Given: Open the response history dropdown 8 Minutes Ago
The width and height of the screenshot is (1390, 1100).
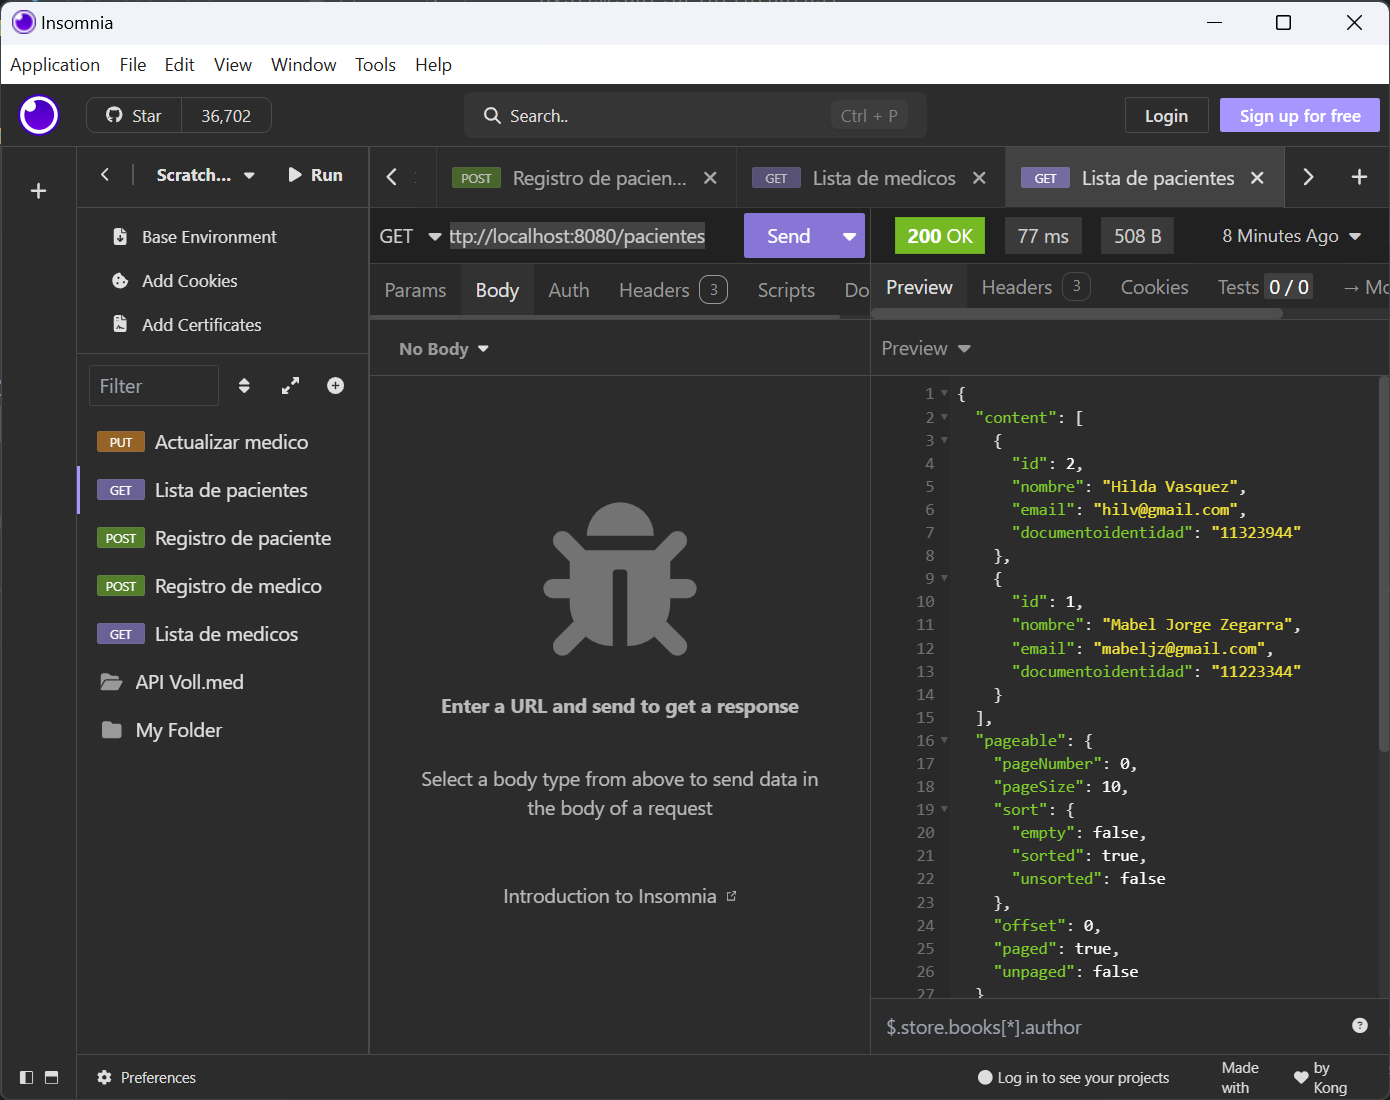Looking at the screenshot, I should (x=1291, y=236).
